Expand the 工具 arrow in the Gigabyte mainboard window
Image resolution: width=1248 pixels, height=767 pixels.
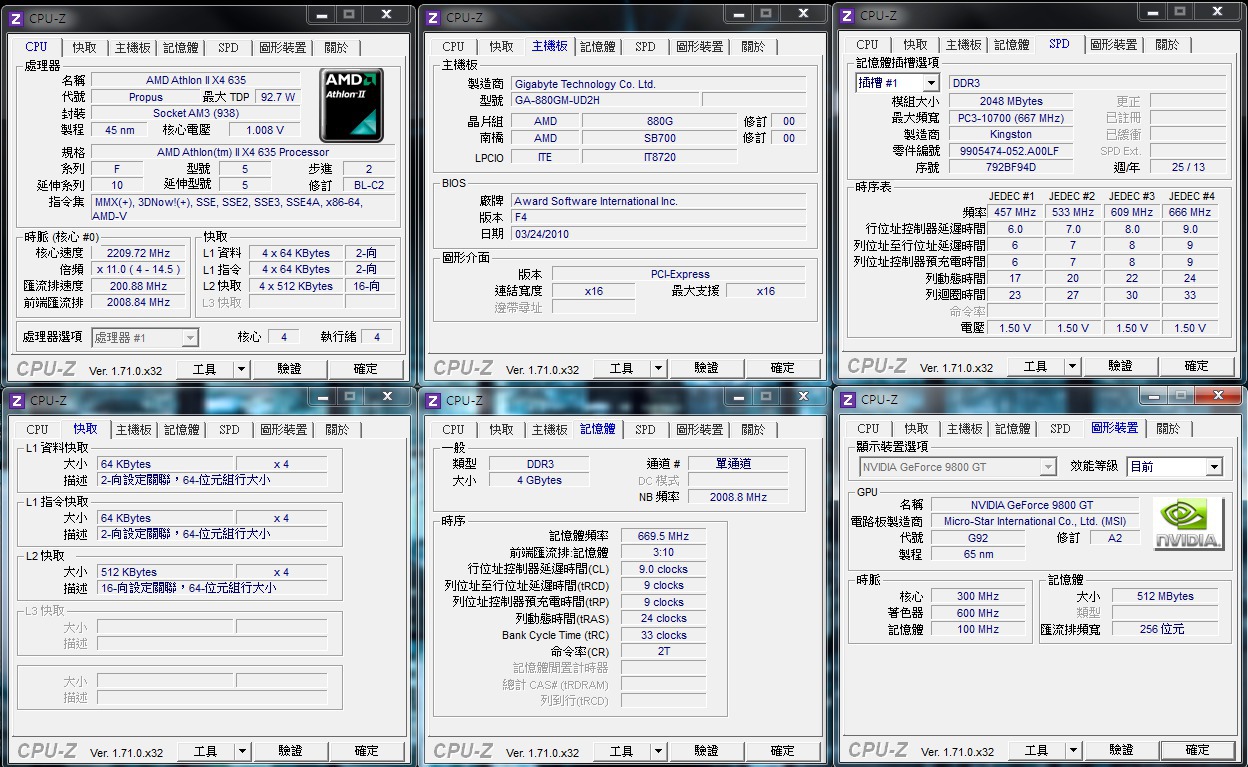coord(657,369)
